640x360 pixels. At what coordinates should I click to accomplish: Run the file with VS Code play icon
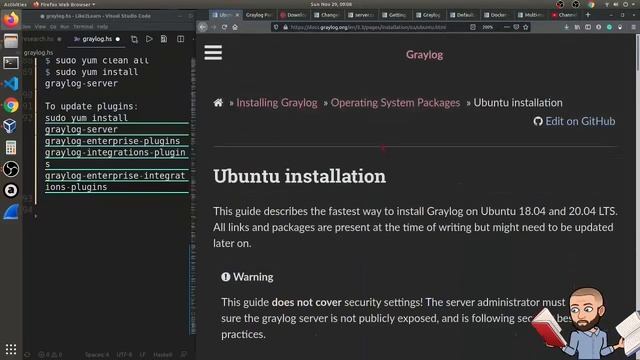tap(149, 39)
